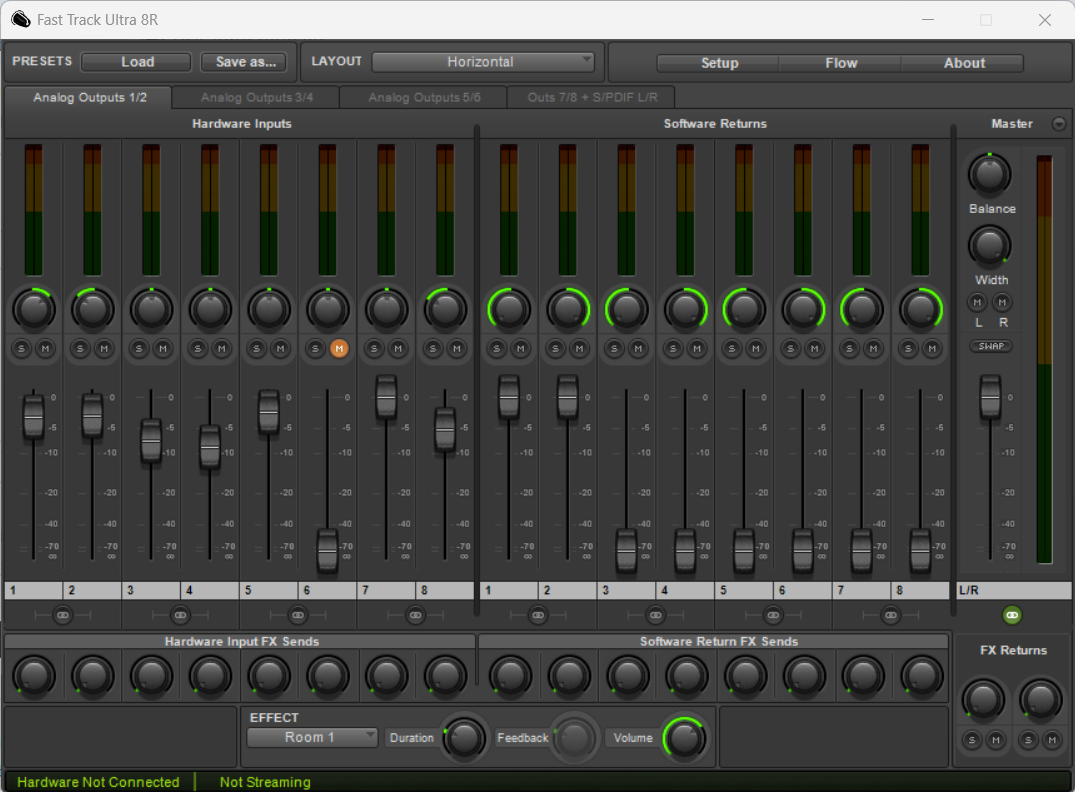Screen dimensions: 1075x792
Task: Open the Flow page
Action: [841, 63]
